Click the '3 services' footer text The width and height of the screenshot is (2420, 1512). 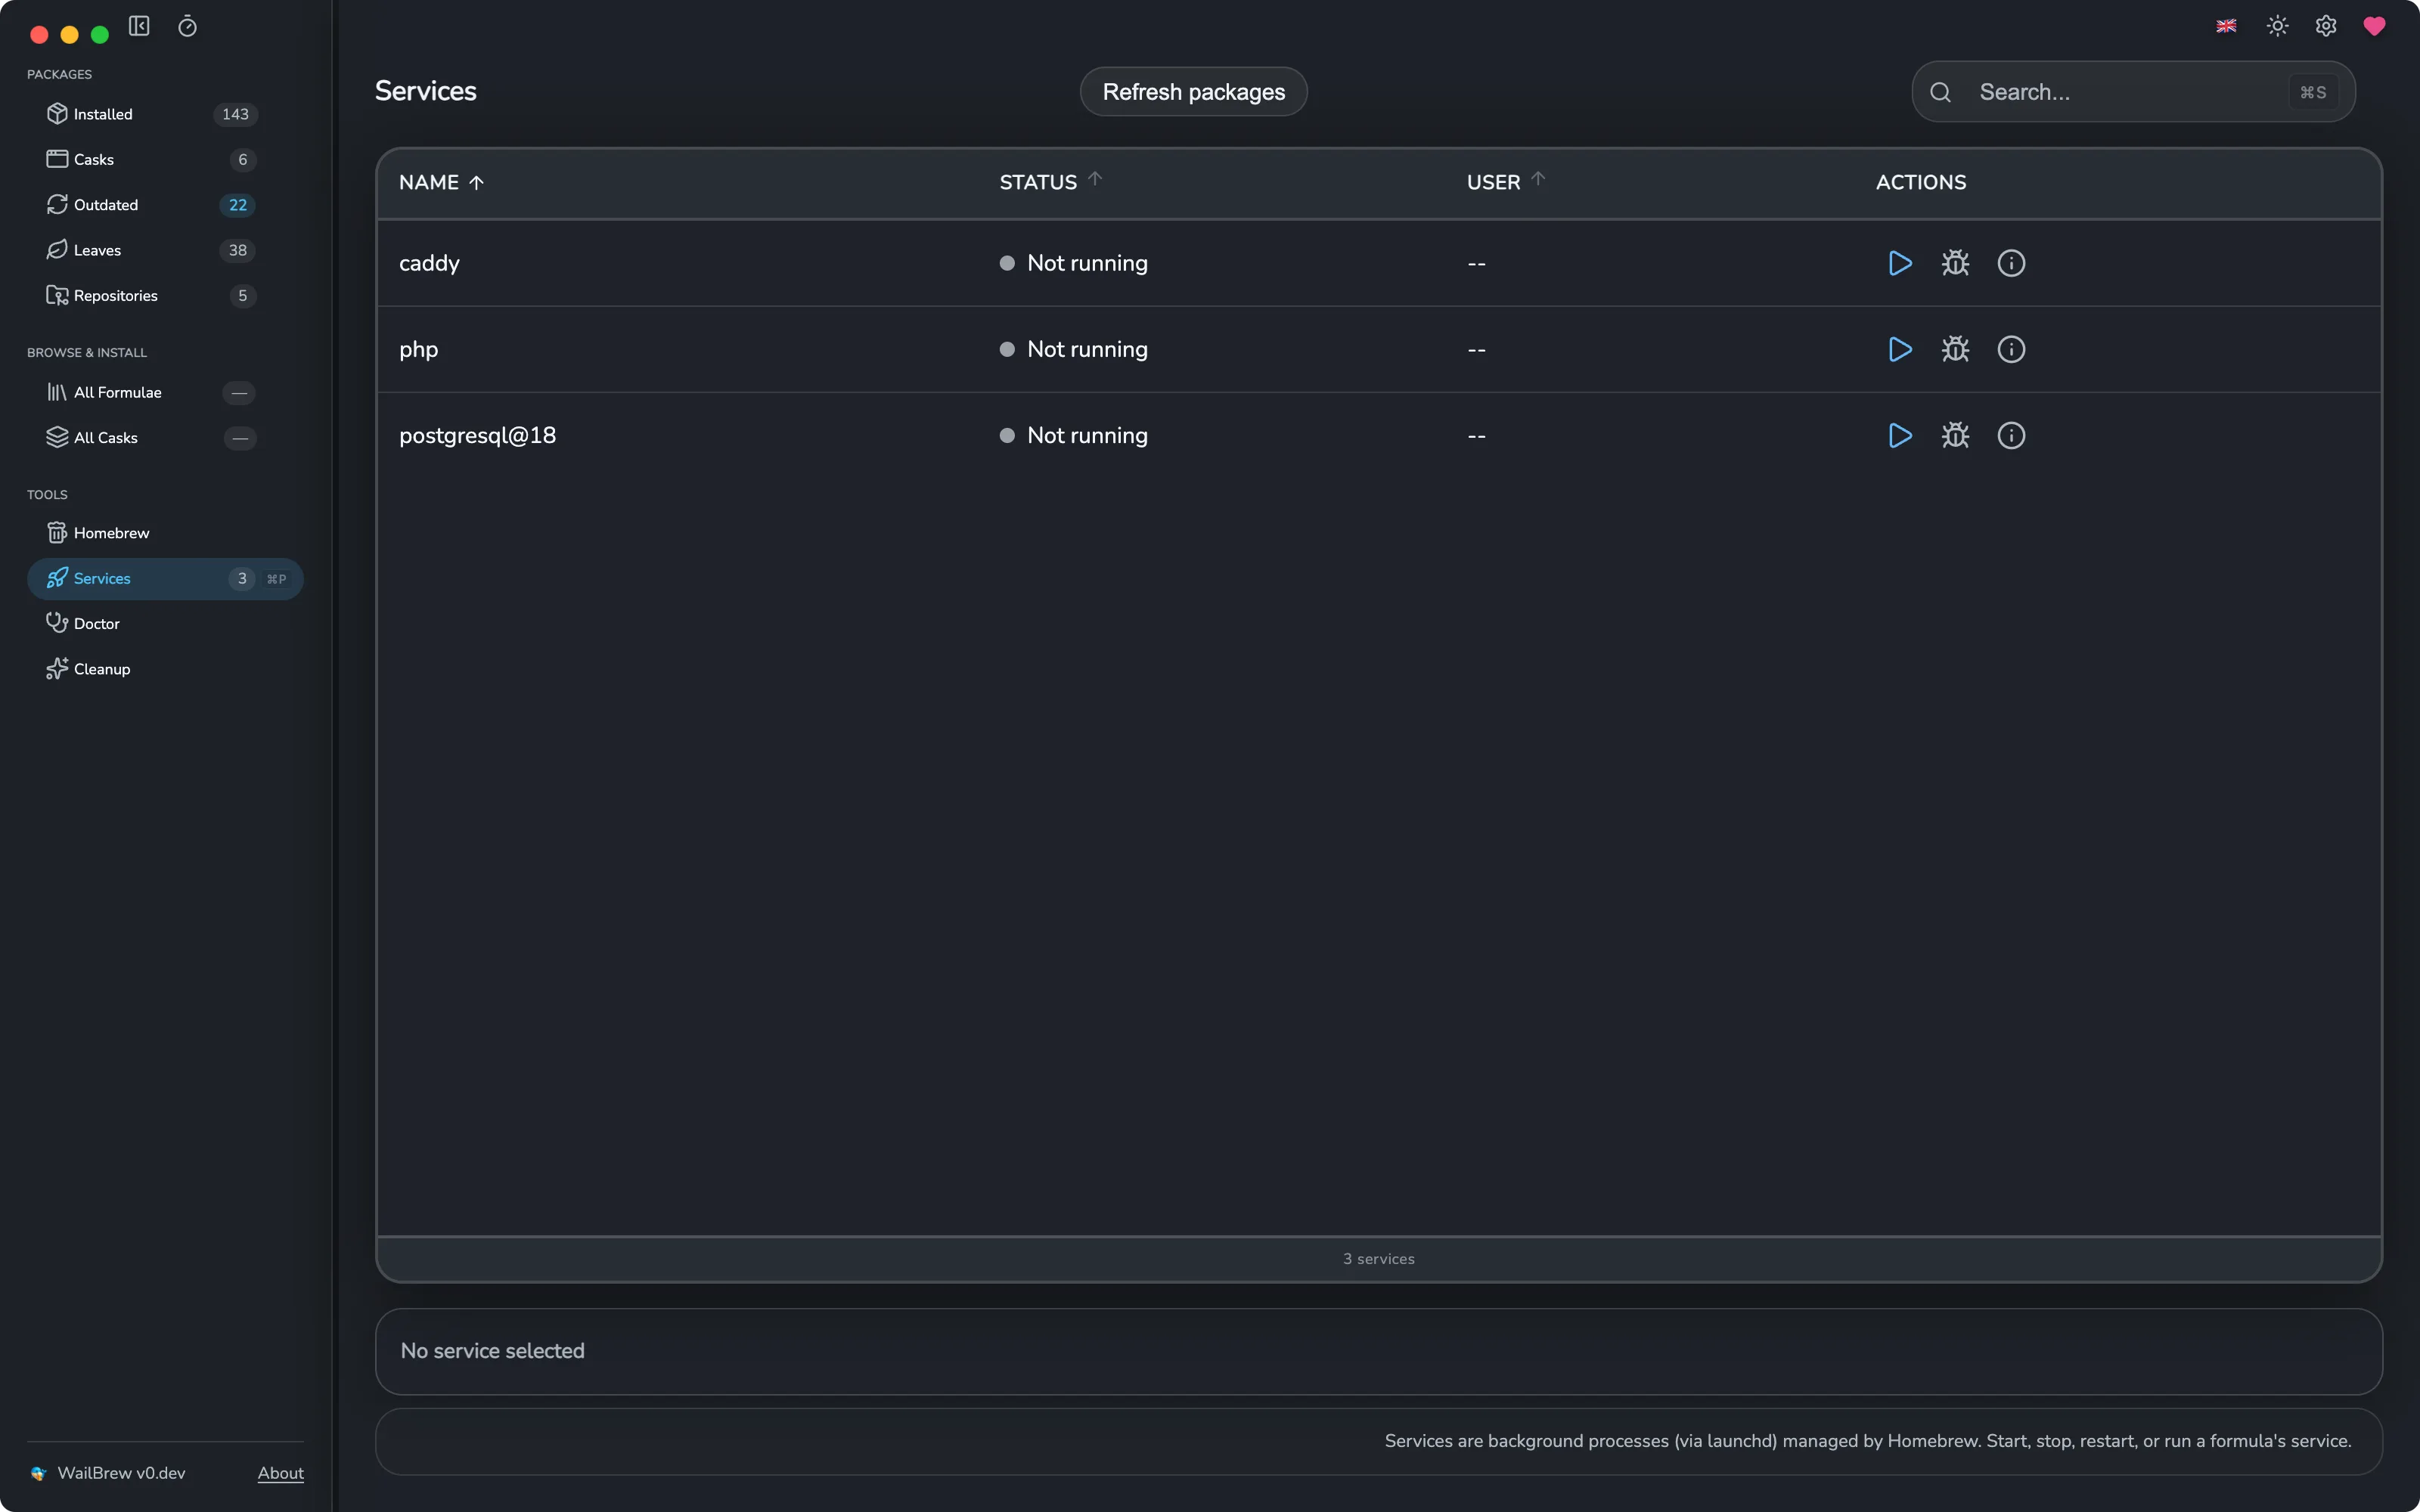coord(1378,1259)
